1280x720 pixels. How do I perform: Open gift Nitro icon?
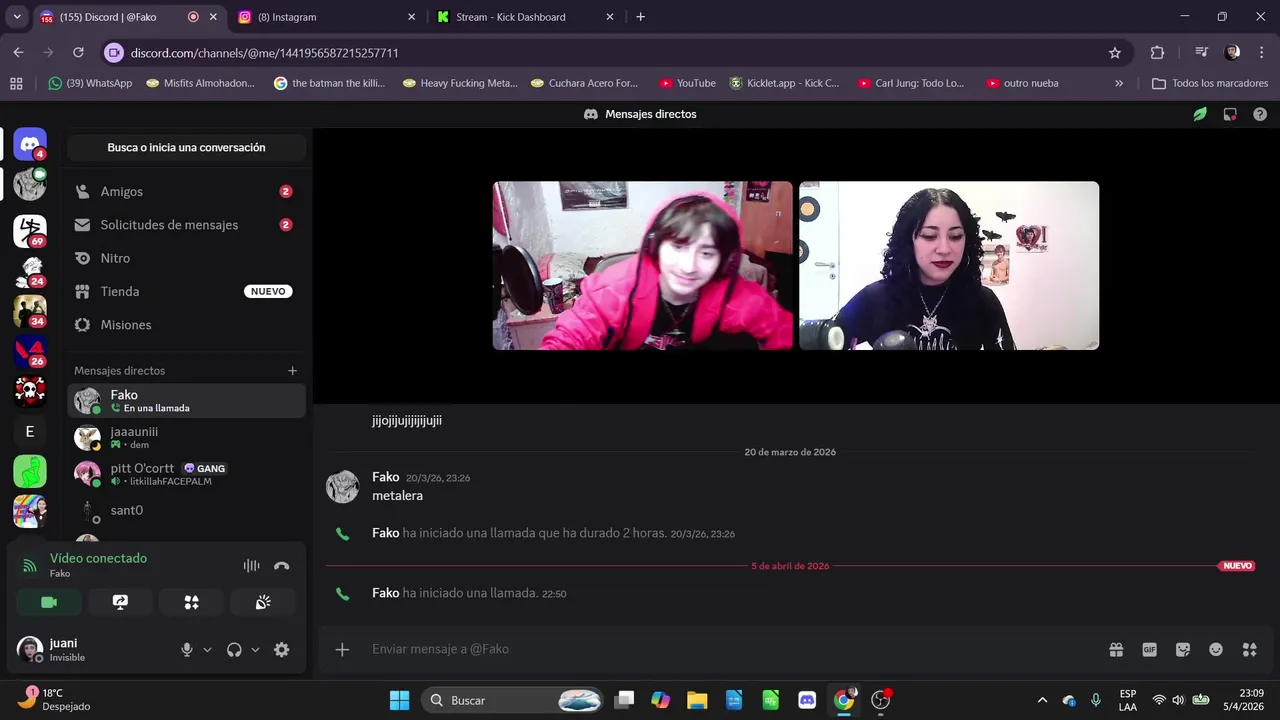click(x=1116, y=650)
